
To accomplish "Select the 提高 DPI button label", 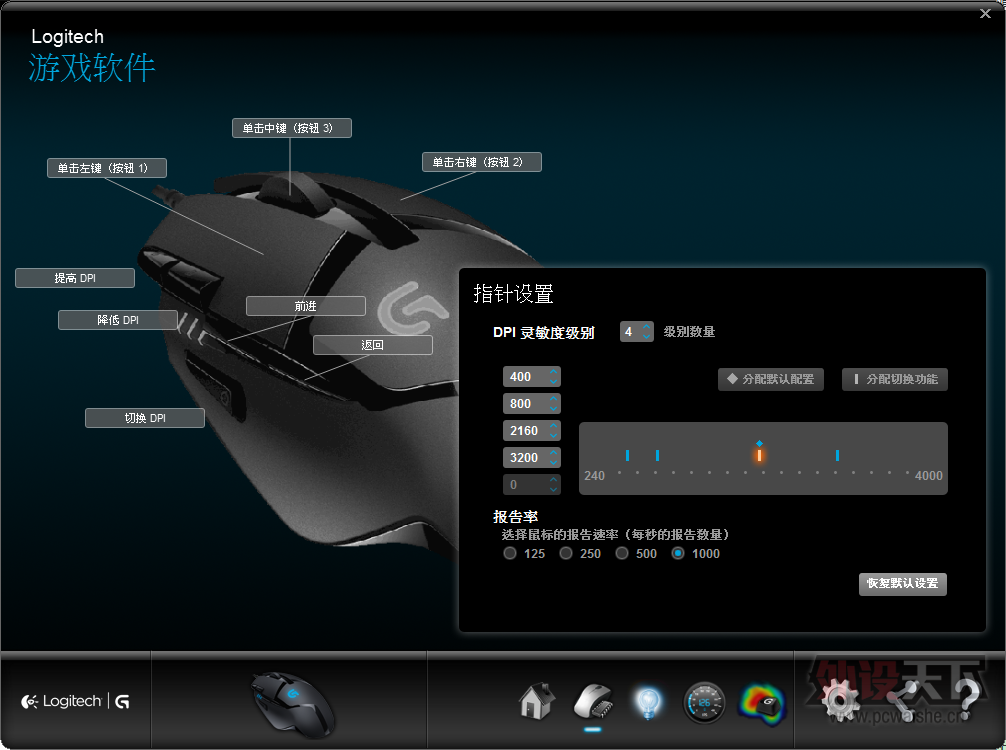I will tap(75, 278).
